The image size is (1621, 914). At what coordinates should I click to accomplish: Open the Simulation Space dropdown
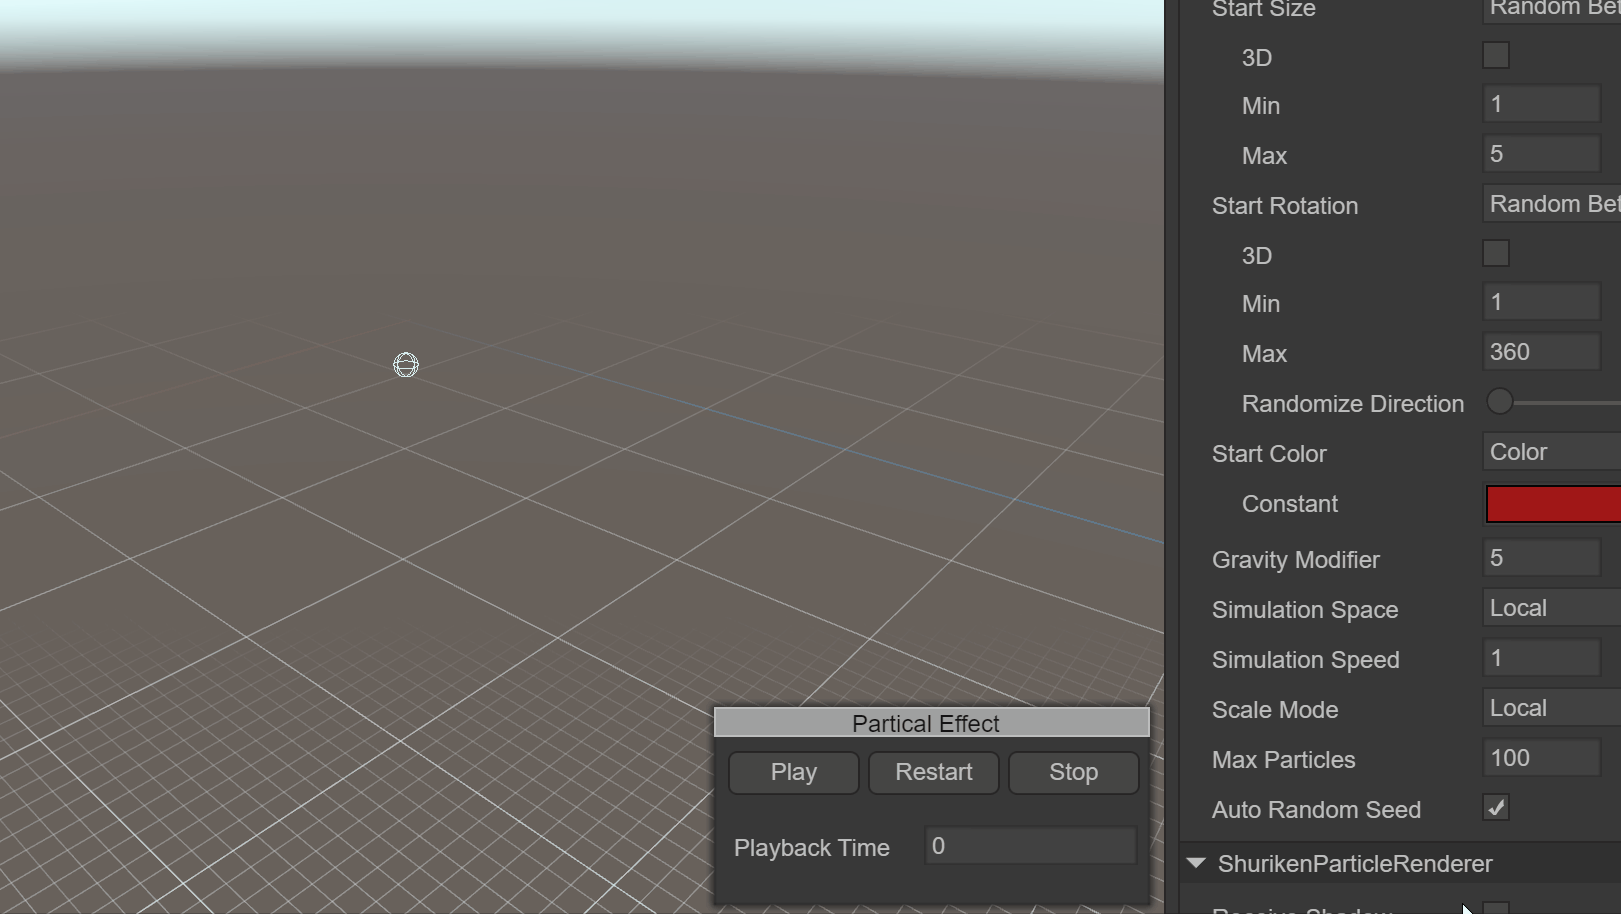[x=1552, y=608]
